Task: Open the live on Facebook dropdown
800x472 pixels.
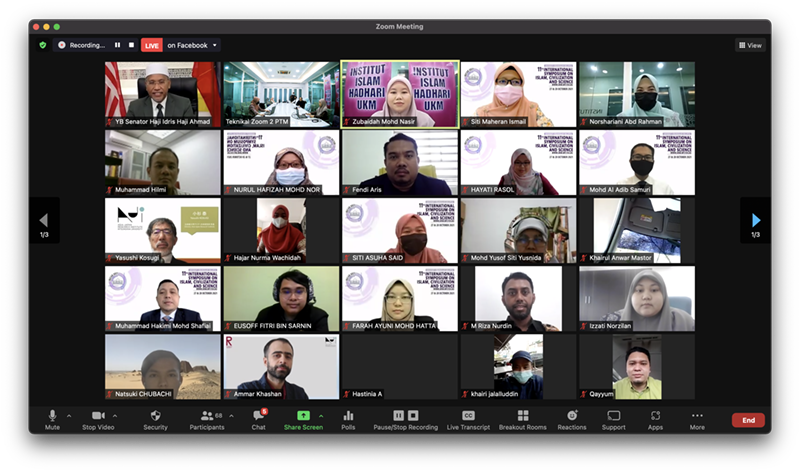Action: coord(192,45)
